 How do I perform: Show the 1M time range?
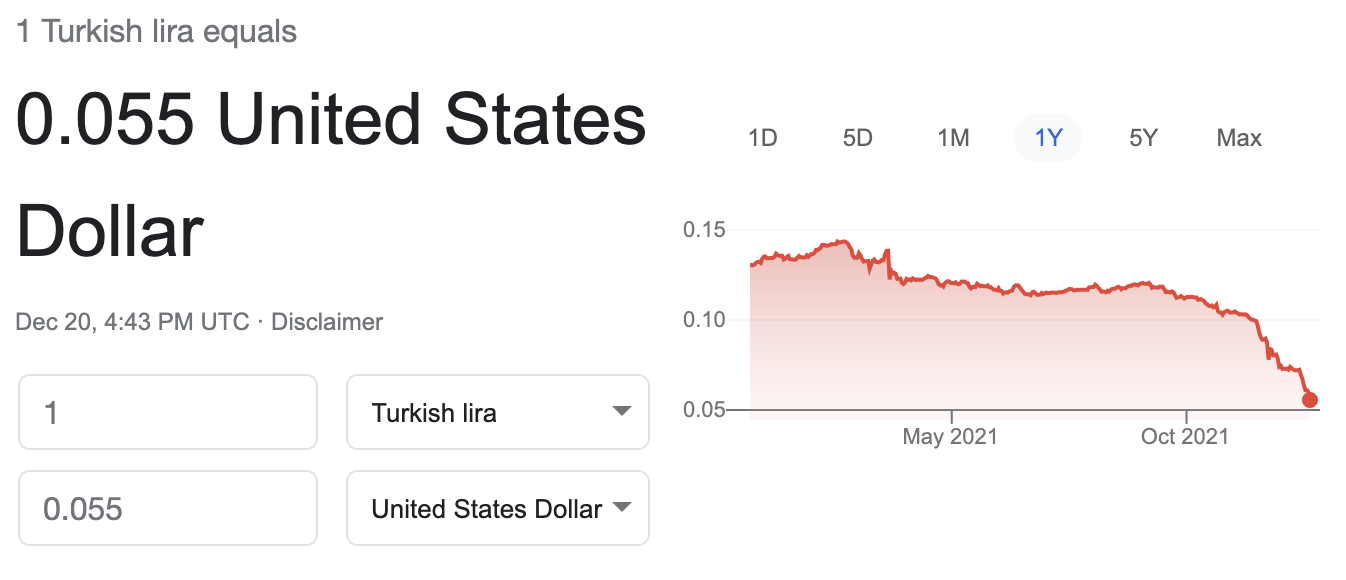point(953,138)
